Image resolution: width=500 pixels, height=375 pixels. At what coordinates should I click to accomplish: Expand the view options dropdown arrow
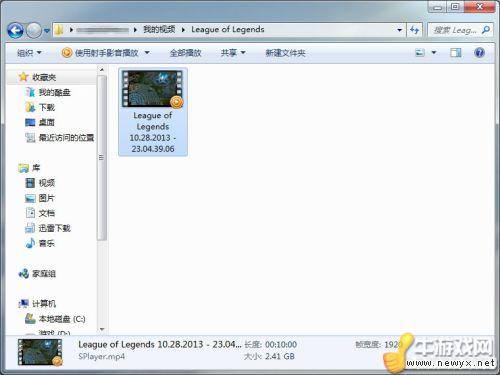point(434,53)
